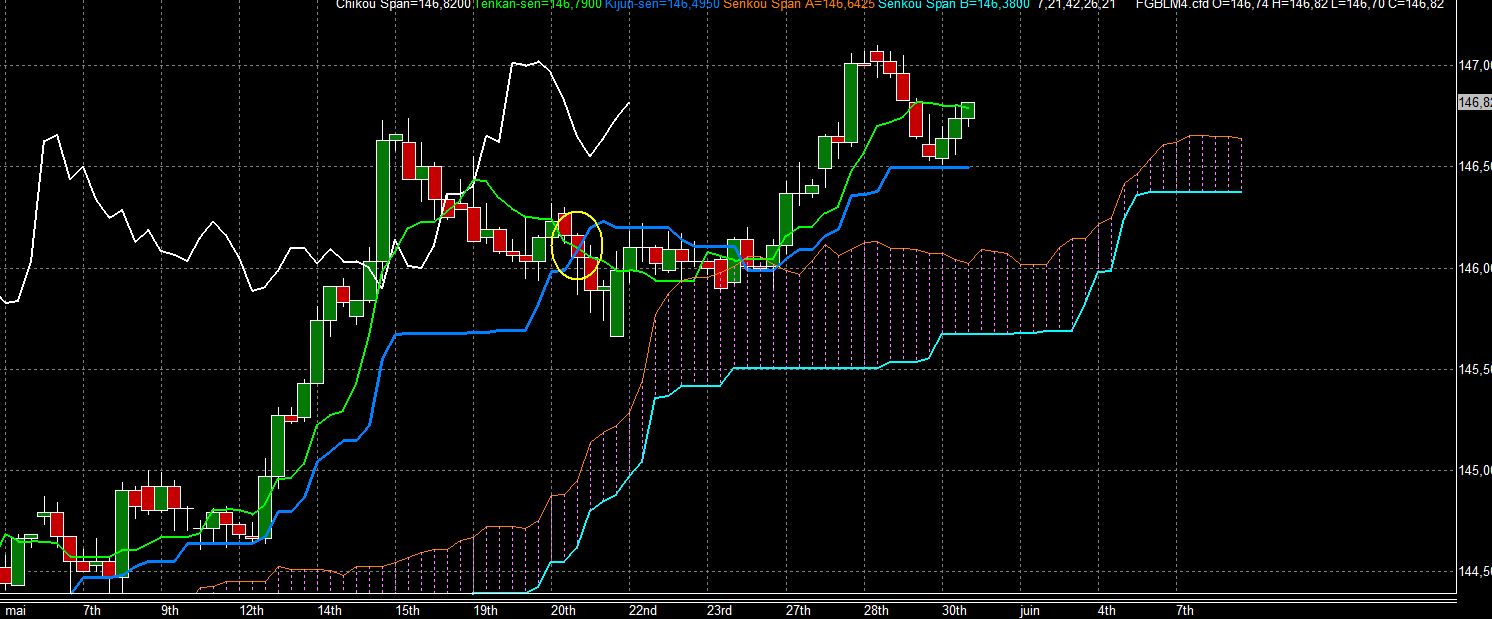Click the 23rd date label
The image size is (1492, 619).
click(x=719, y=610)
